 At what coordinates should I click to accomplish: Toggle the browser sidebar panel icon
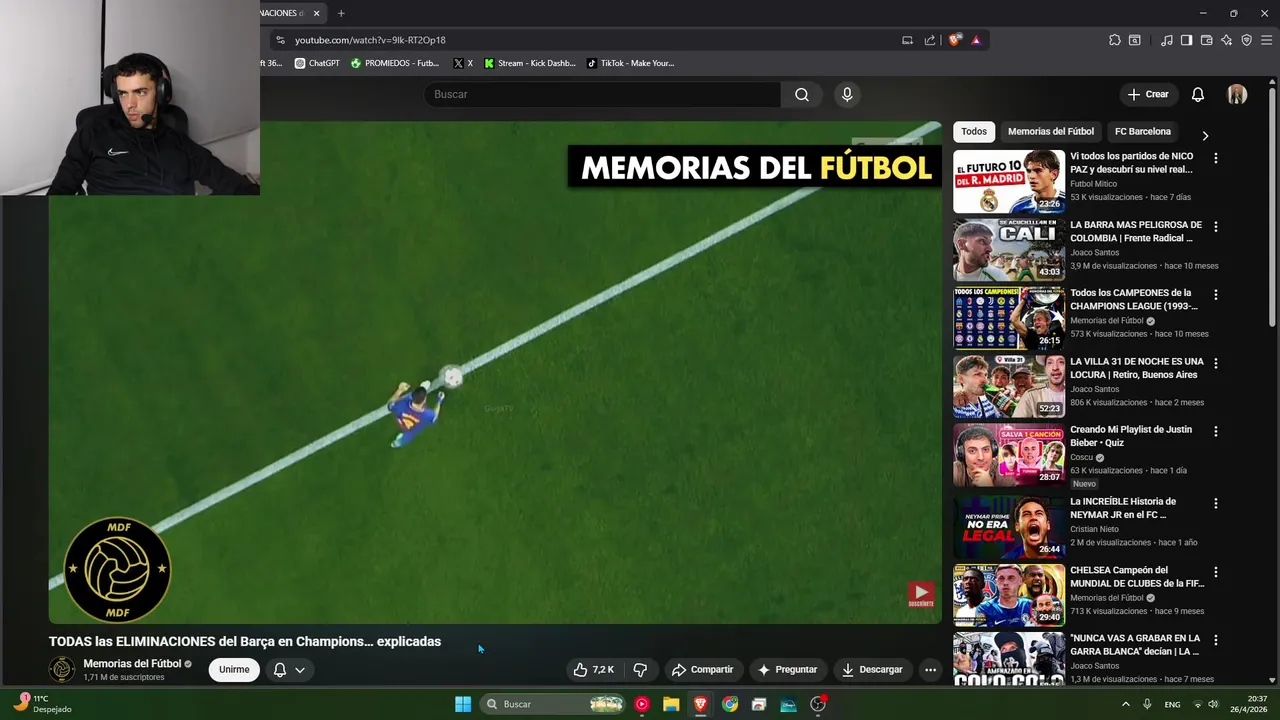coord(1186,40)
